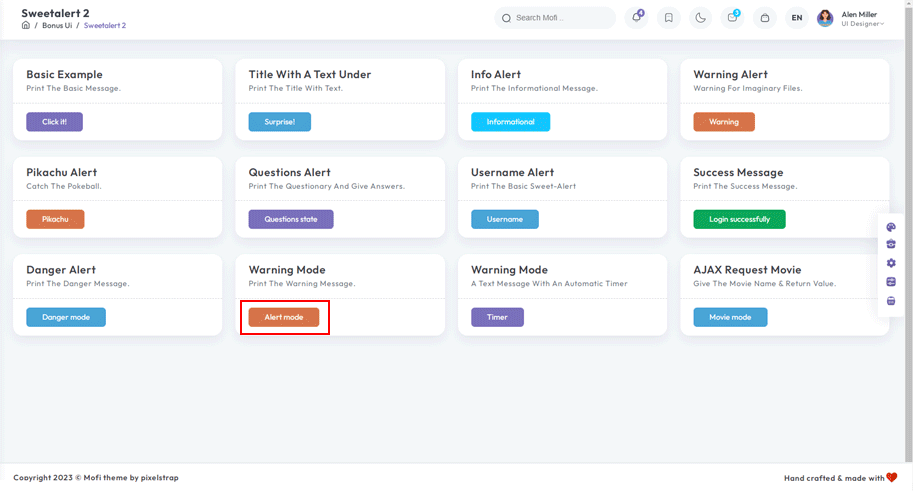This screenshot has height=492, width=913.
Task: Click Alen Miller's profile avatar
Action: coord(825,18)
